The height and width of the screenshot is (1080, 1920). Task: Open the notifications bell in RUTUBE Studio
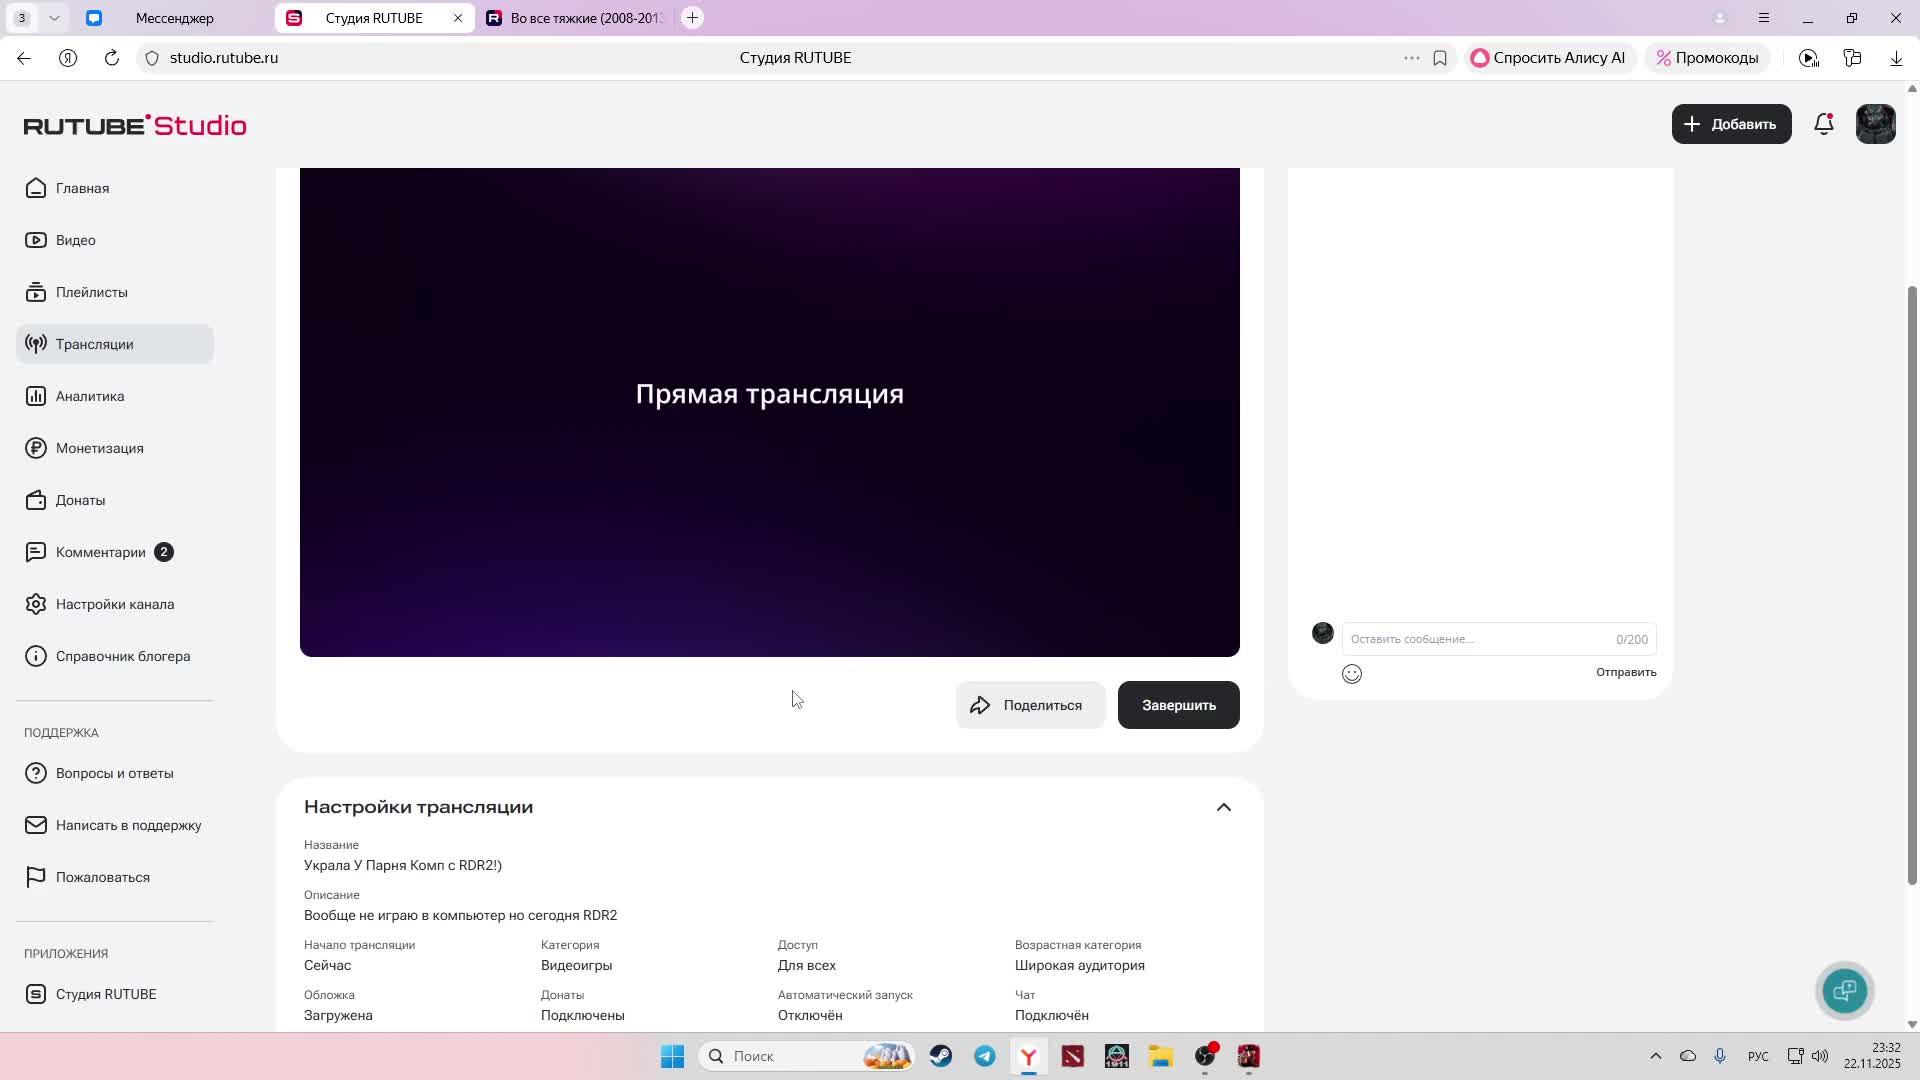tap(1823, 124)
